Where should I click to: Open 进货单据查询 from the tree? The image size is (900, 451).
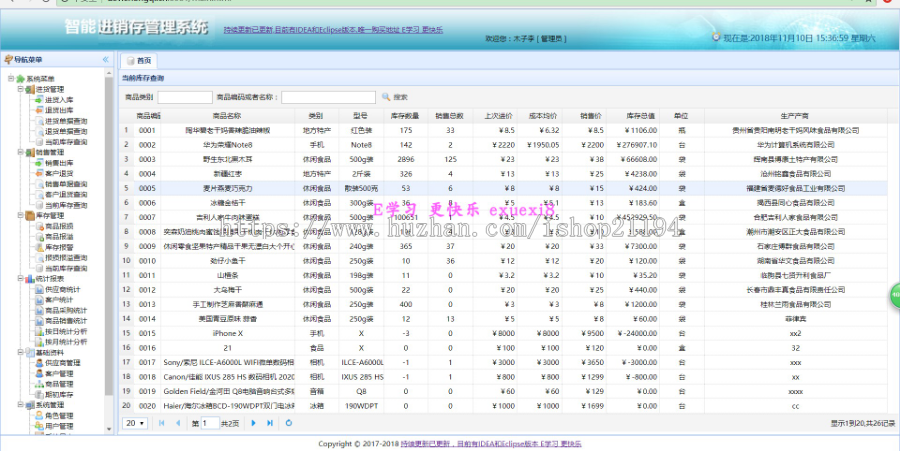(x=66, y=121)
